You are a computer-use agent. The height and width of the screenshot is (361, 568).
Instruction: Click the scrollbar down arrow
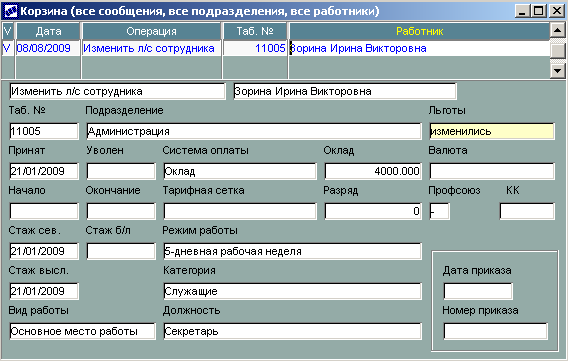click(x=557, y=71)
